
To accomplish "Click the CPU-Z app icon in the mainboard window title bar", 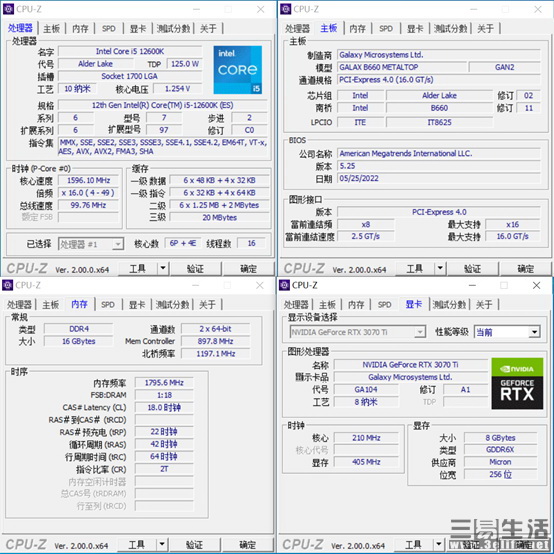I will (285, 9).
